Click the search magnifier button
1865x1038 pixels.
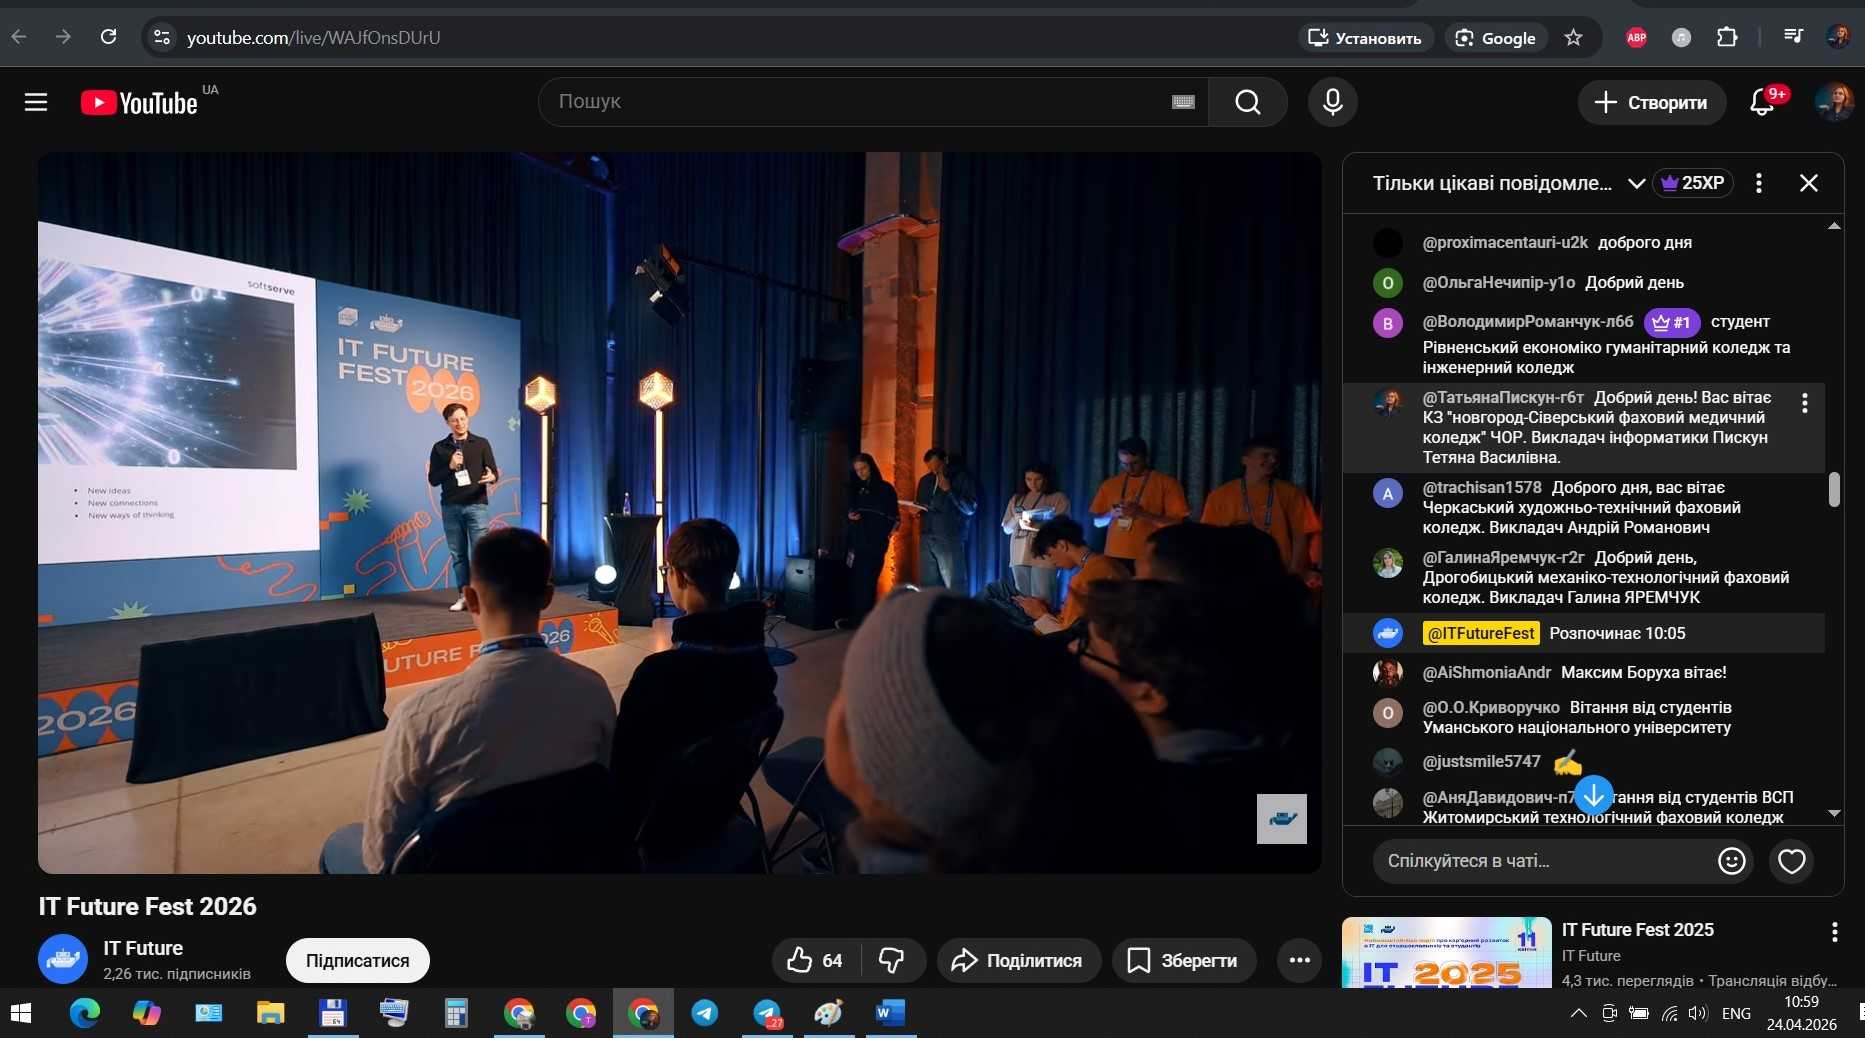click(1247, 102)
